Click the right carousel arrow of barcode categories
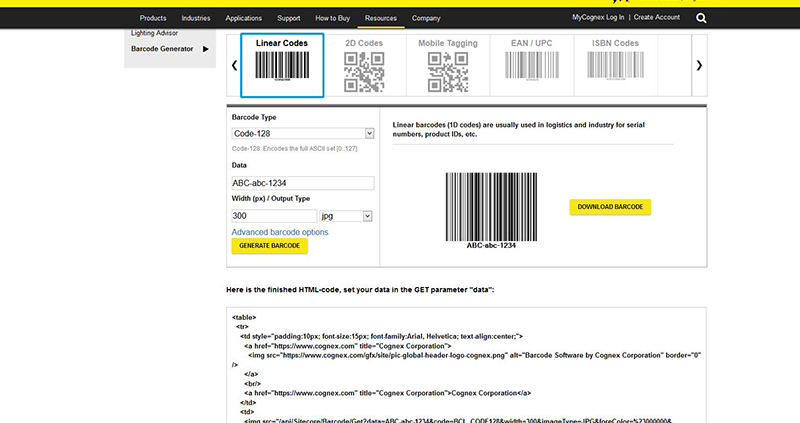 [x=699, y=65]
